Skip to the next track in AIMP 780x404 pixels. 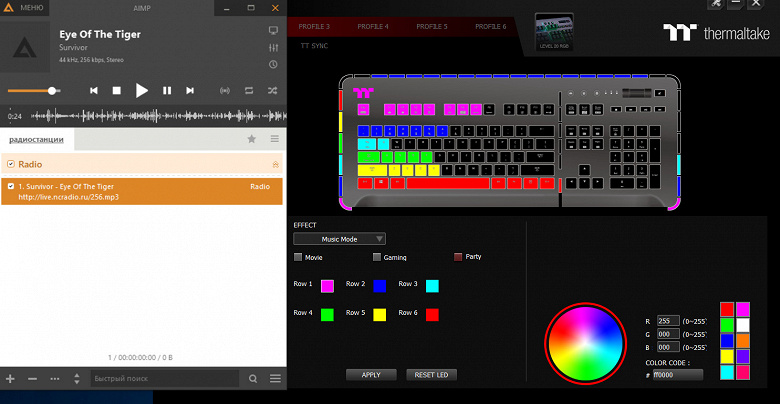pyautogui.click(x=190, y=91)
